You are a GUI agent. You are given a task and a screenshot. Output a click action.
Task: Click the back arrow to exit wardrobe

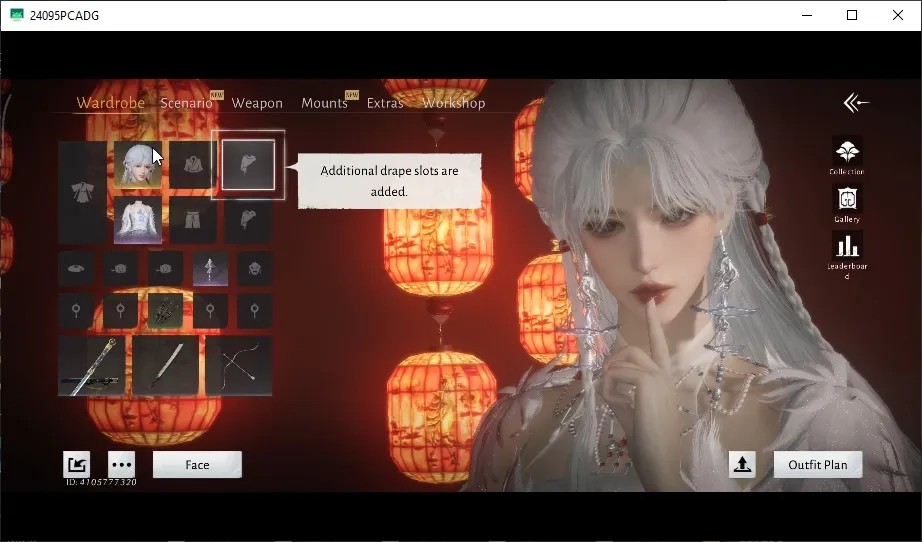856,103
